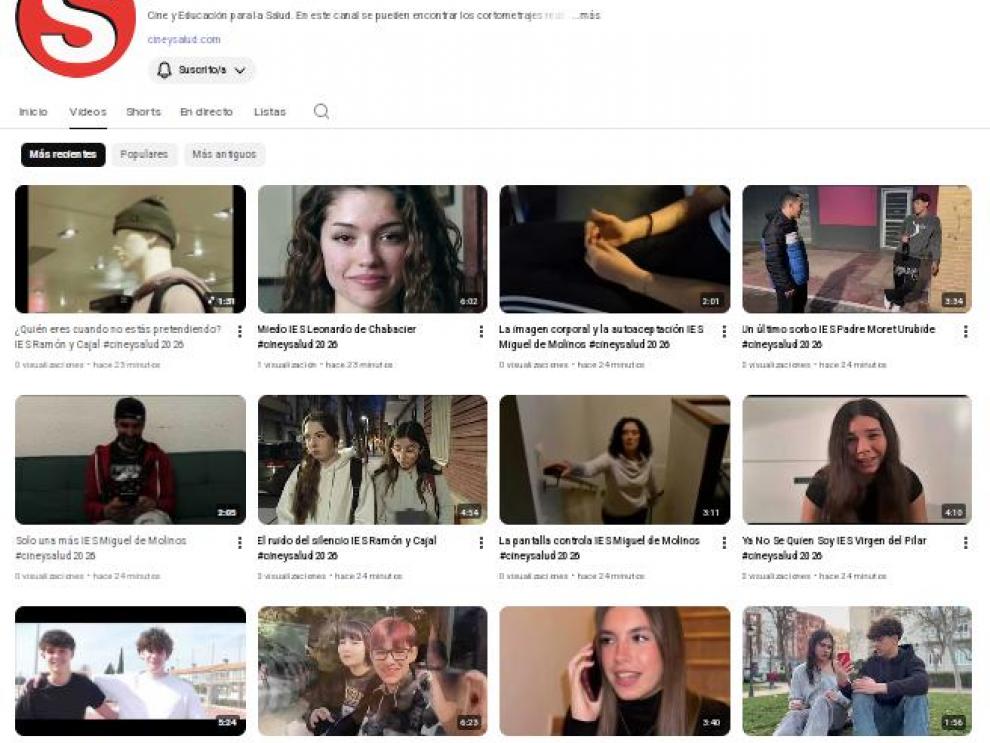
Task: Switch to the Shorts tab
Action: [143, 112]
